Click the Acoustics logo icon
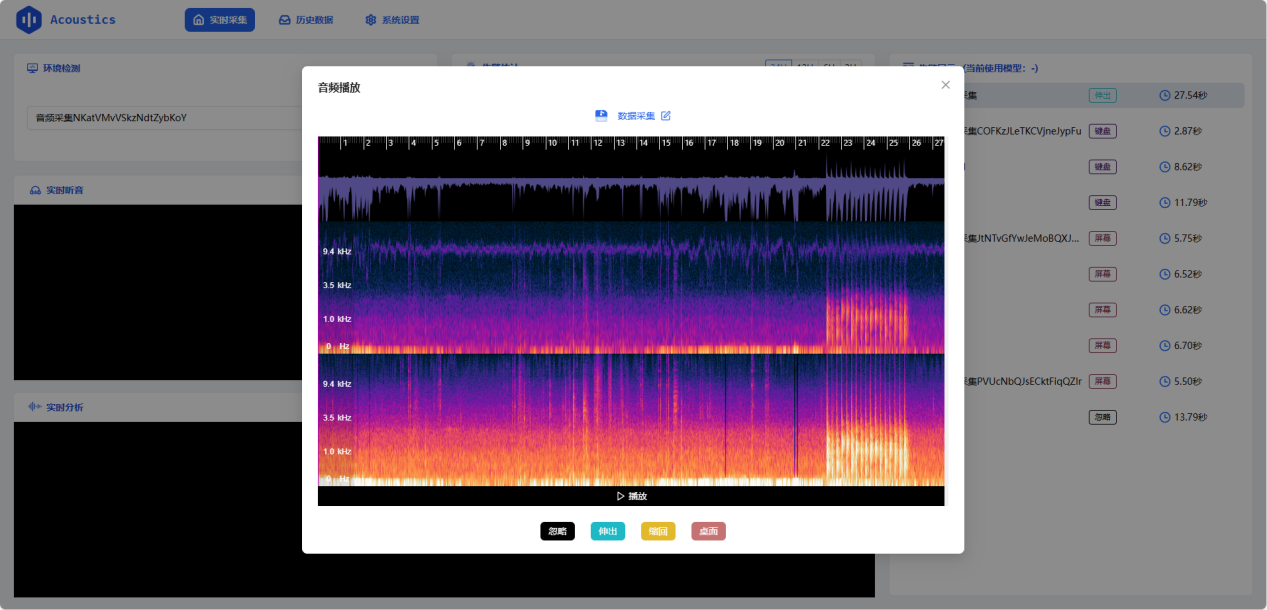1267x610 pixels. (29, 20)
